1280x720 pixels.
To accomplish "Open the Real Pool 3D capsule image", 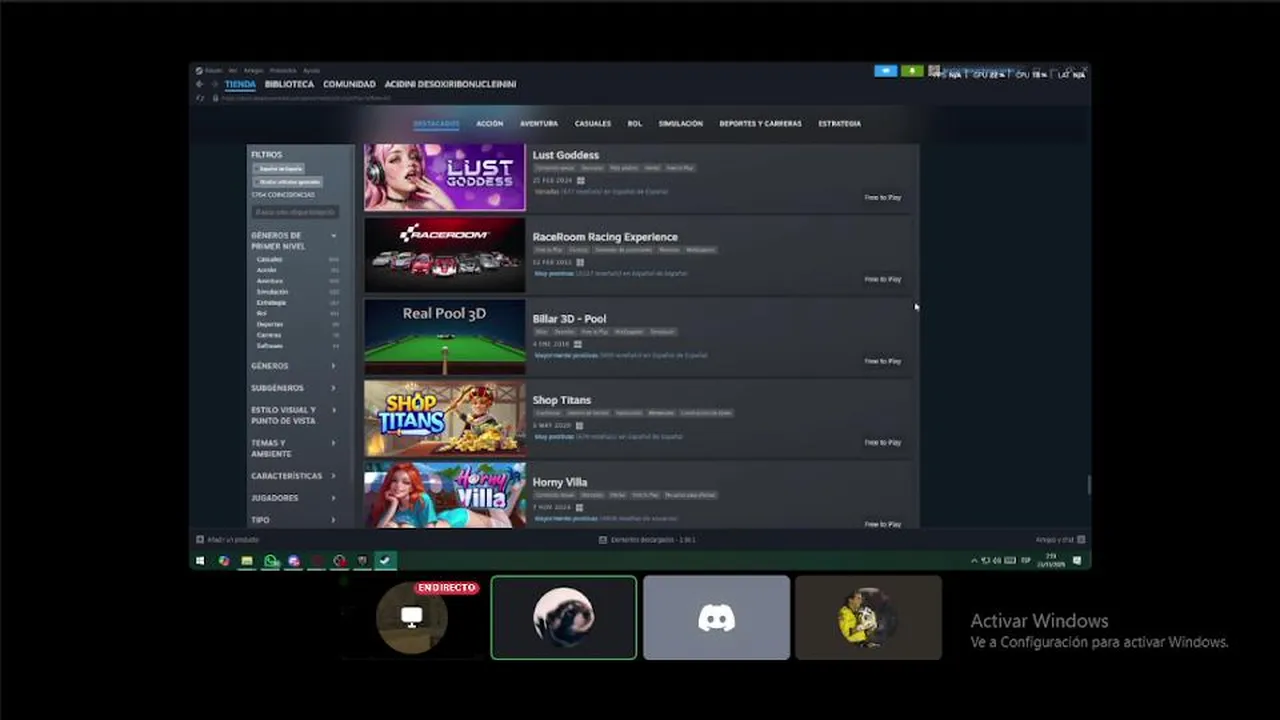I will [444, 337].
